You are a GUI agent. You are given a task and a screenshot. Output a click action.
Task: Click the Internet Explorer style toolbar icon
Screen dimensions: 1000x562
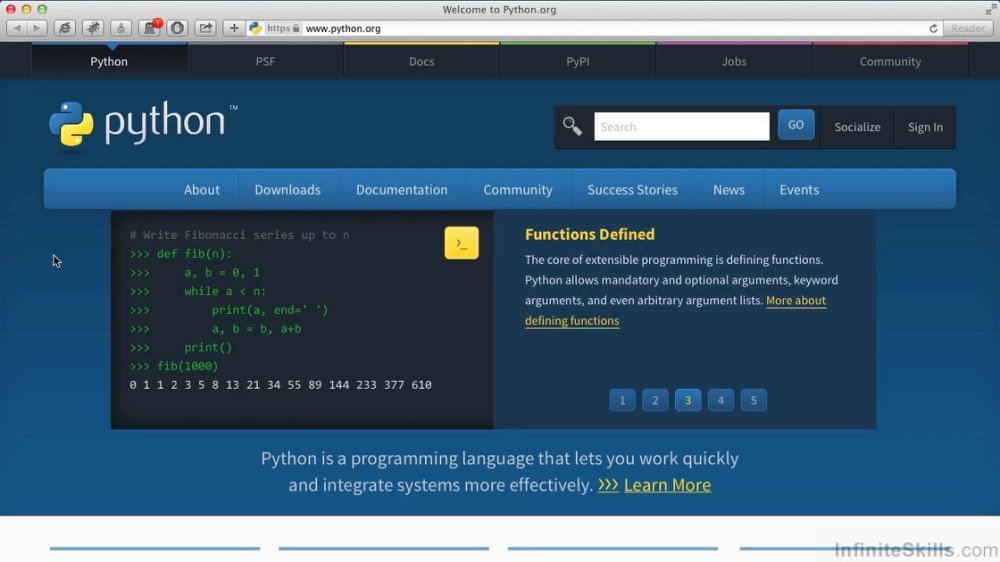point(65,28)
